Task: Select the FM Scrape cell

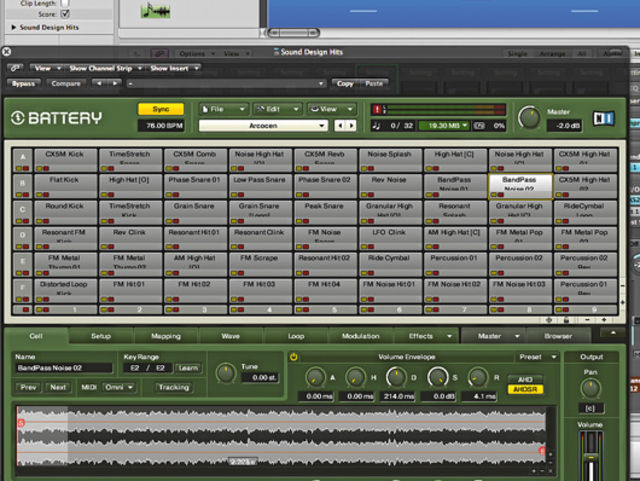Action: point(260,264)
